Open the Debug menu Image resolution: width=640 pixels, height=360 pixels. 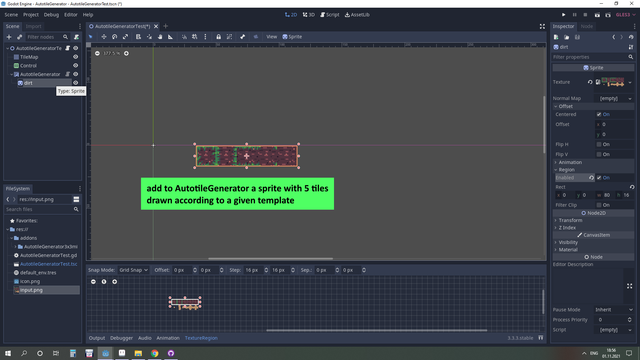[51, 15]
